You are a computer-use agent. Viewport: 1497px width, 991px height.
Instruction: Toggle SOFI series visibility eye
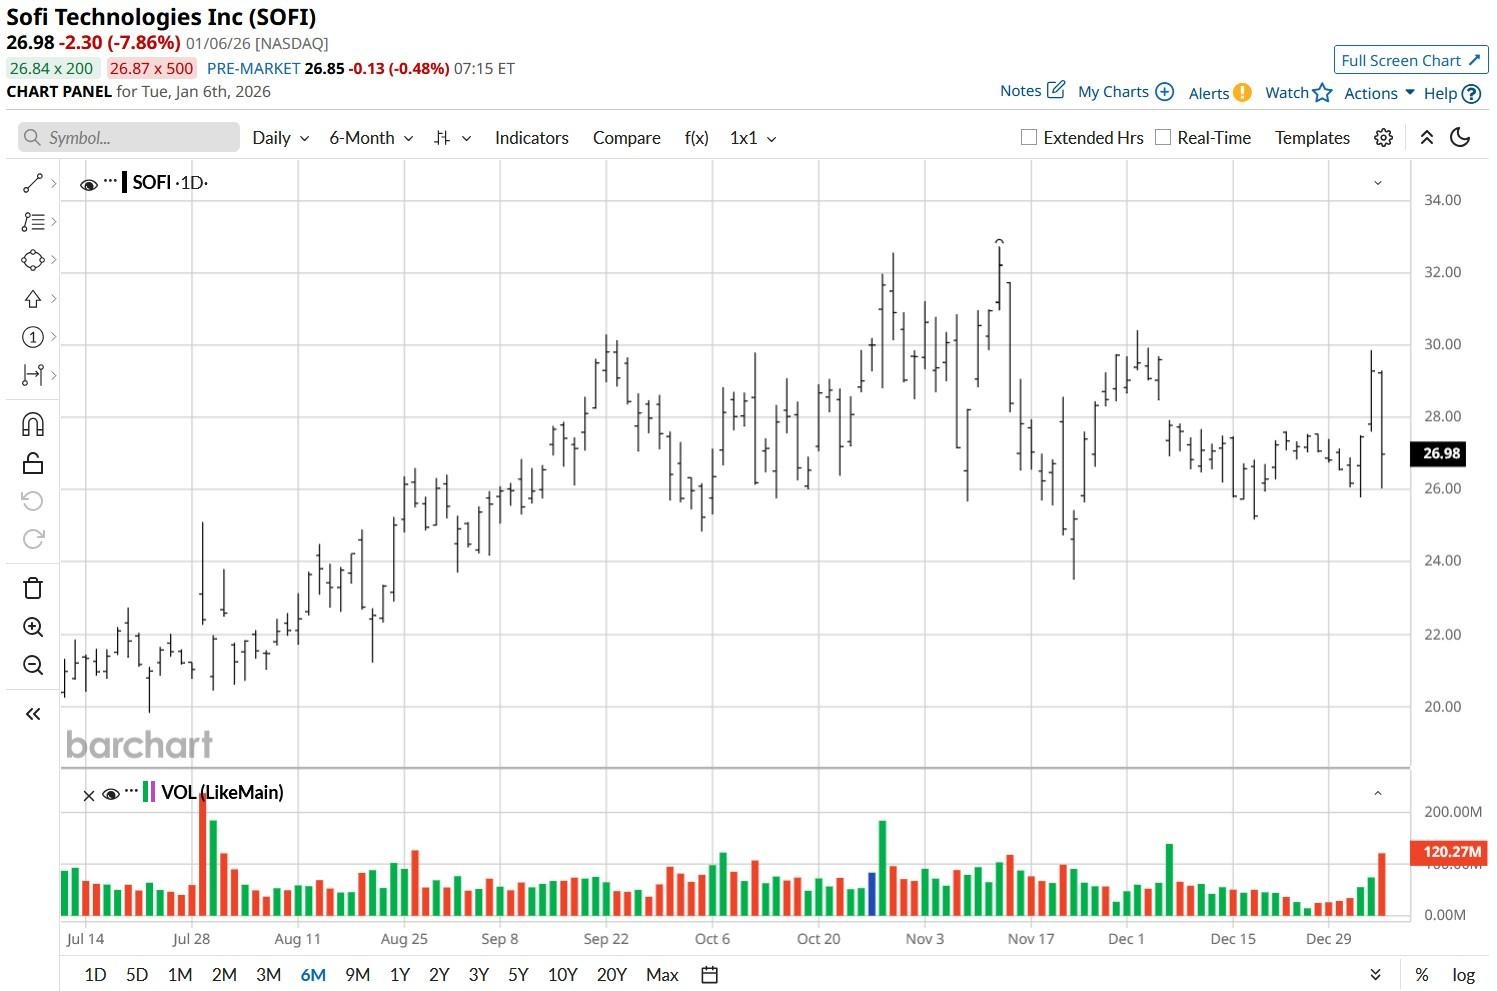88,185
